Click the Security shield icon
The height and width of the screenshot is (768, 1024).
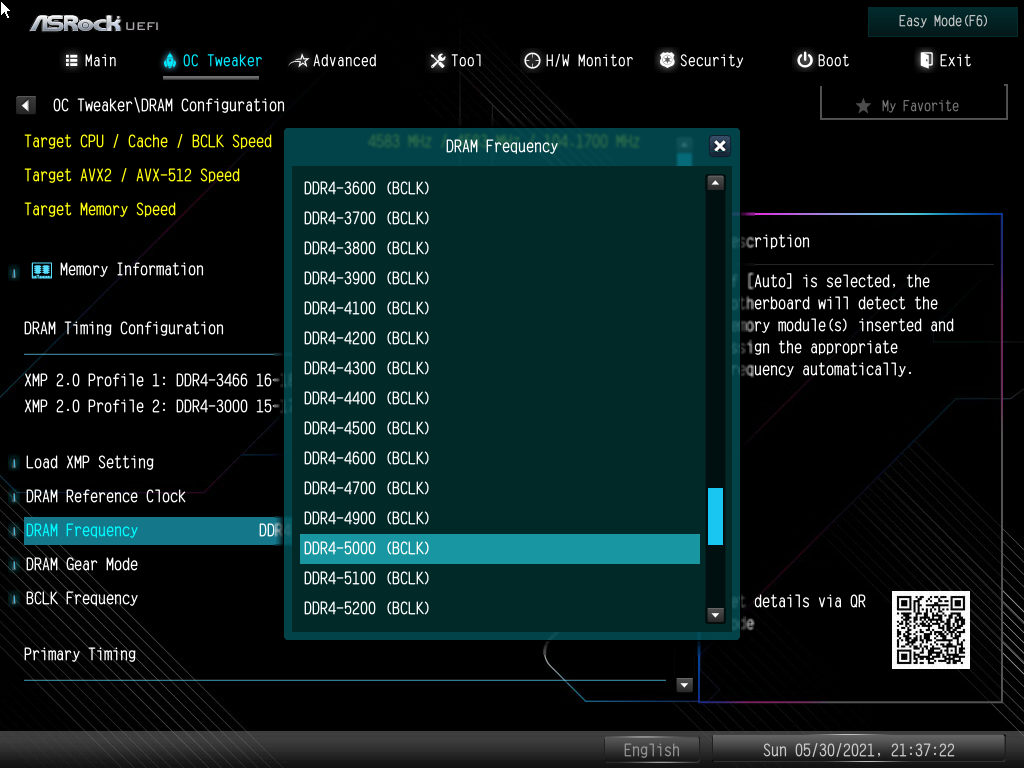pyautogui.click(x=667, y=61)
